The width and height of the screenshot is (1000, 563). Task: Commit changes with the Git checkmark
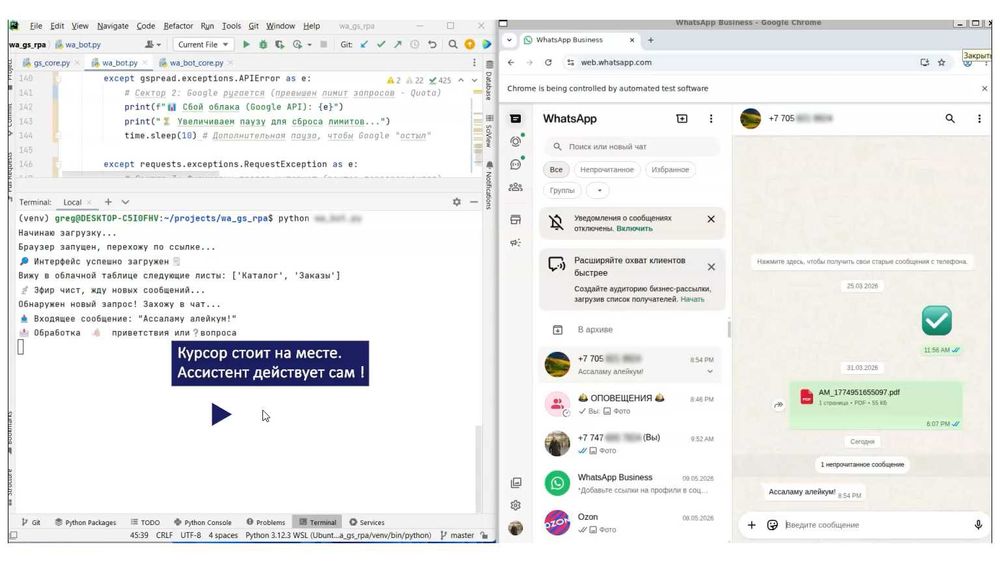381,45
